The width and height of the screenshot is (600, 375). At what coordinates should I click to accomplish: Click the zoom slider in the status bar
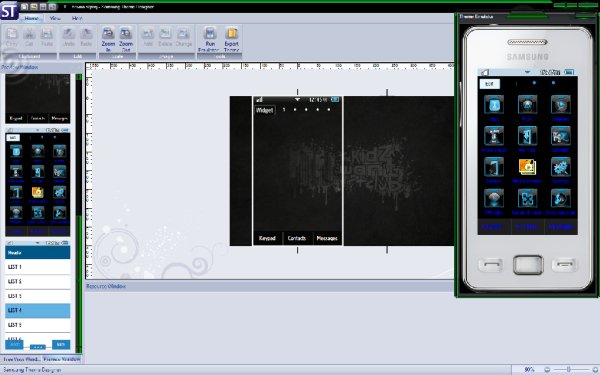click(x=569, y=369)
